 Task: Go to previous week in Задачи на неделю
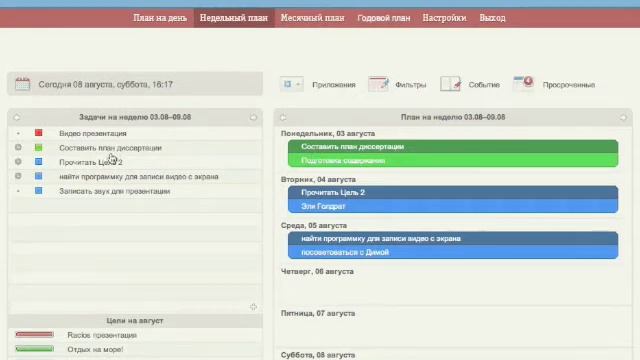(17, 118)
